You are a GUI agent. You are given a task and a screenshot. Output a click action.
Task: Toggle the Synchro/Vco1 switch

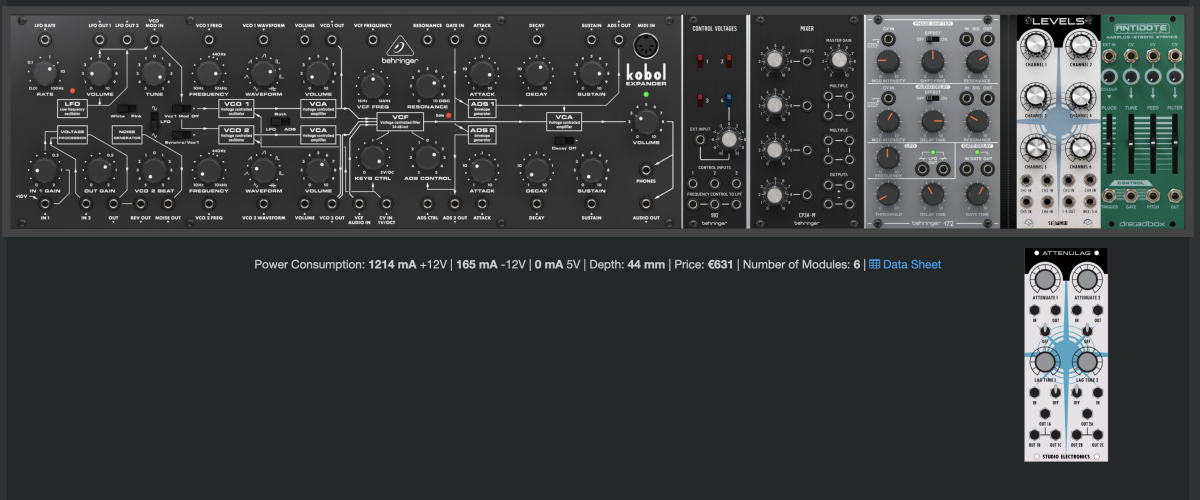tap(181, 134)
